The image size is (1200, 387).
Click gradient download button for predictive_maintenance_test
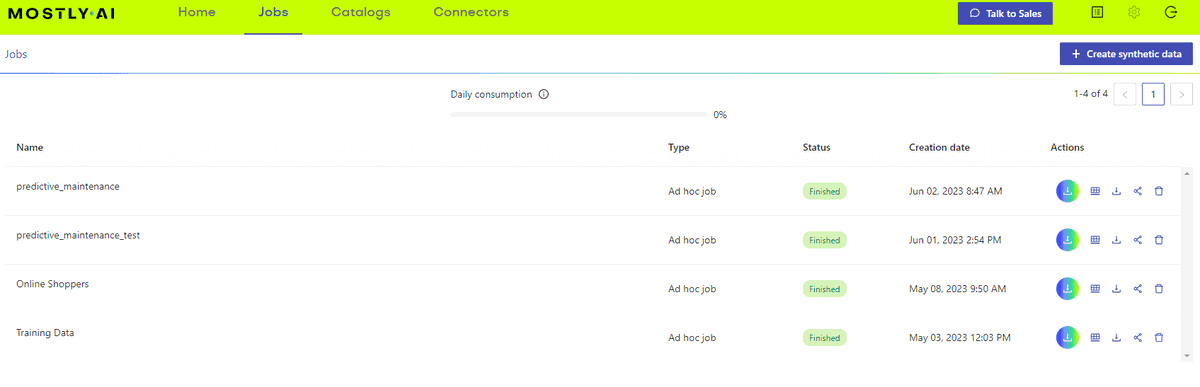point(1067,240)
